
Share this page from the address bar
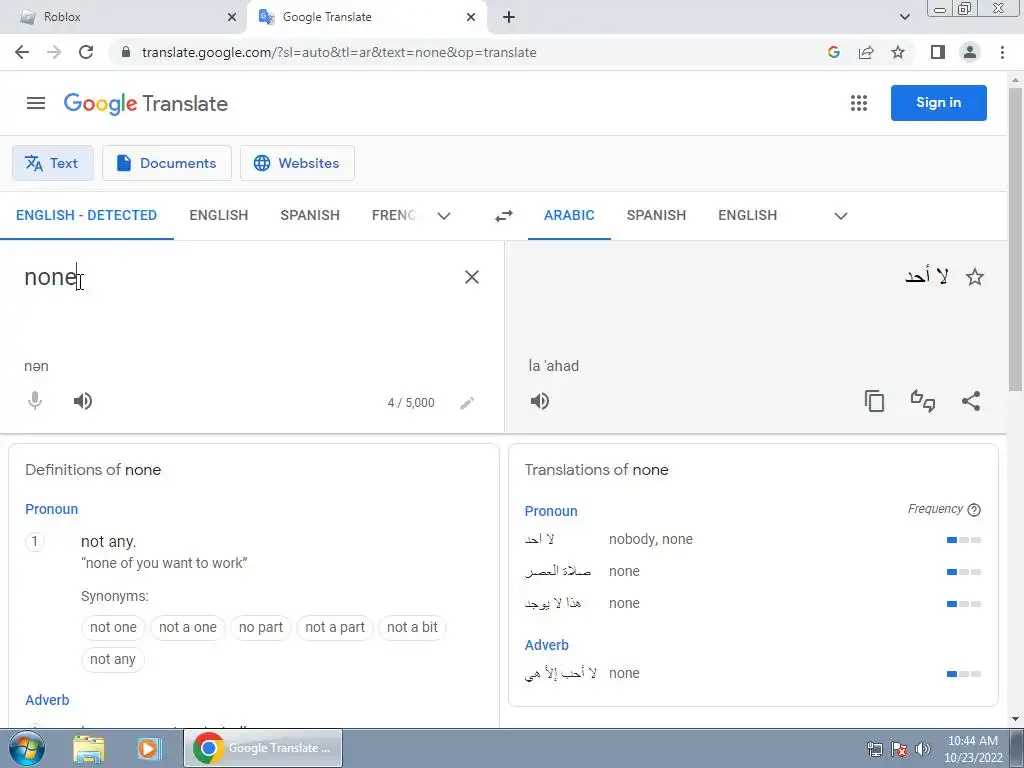click(866, 52)
